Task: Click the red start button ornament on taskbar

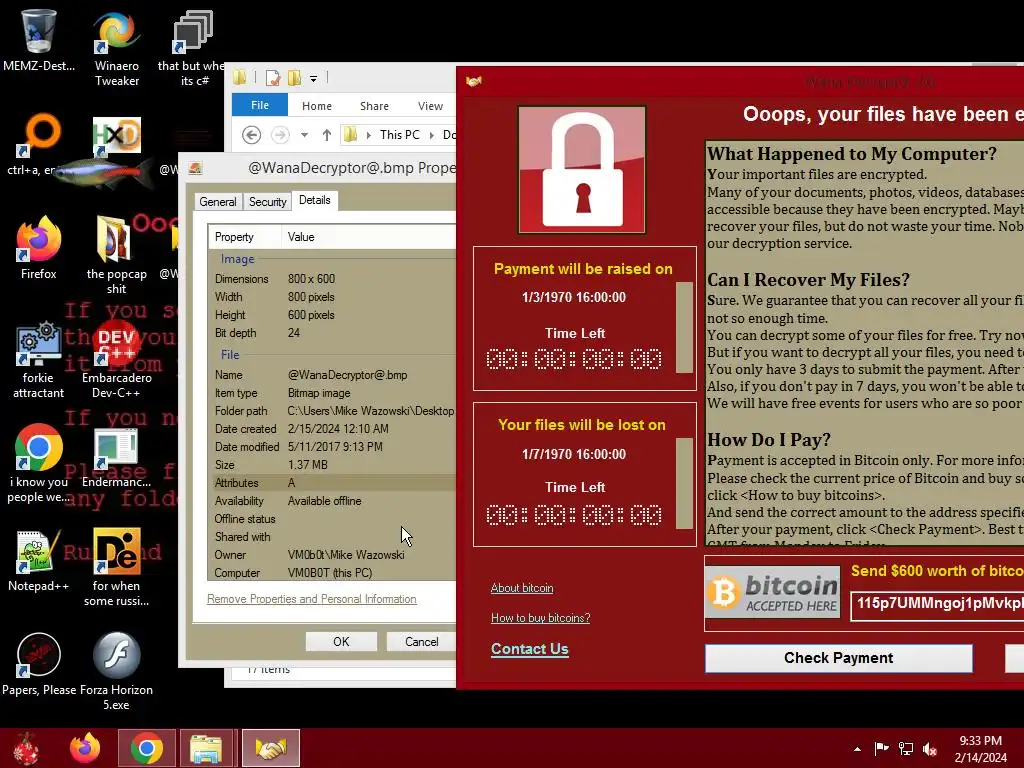Action: (x=26, y=748)
